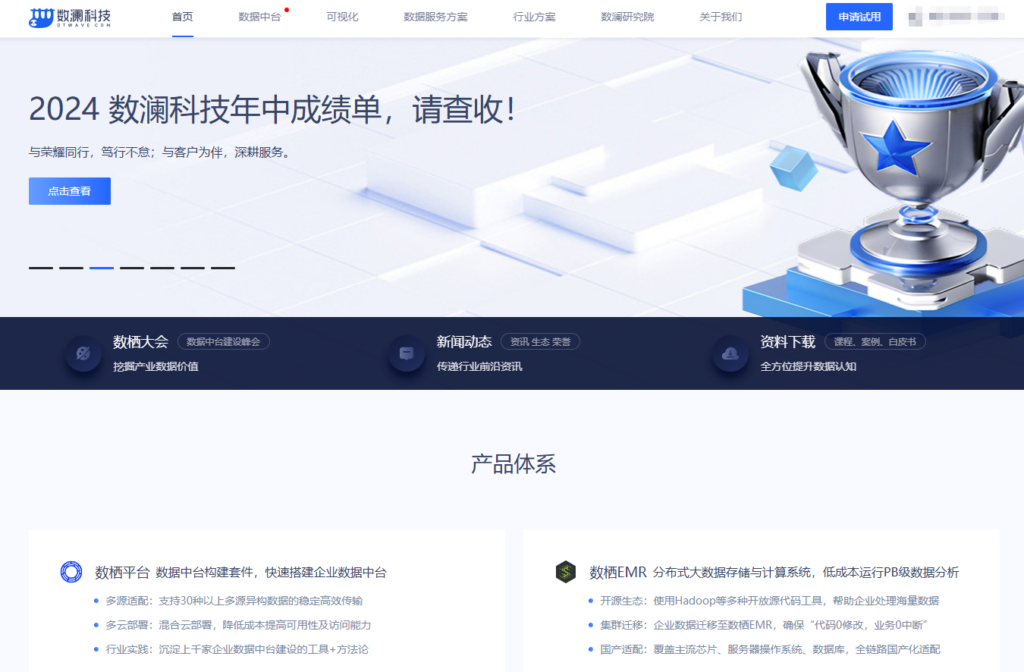Click the 数栖大会 circular icon
1024x672 pixels.
83,353
